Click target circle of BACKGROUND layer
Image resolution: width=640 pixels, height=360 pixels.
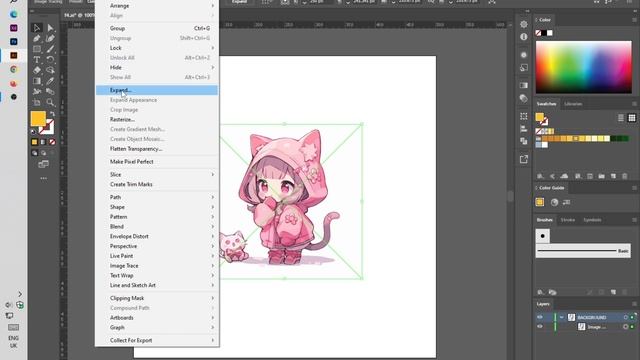pos(625,317)
